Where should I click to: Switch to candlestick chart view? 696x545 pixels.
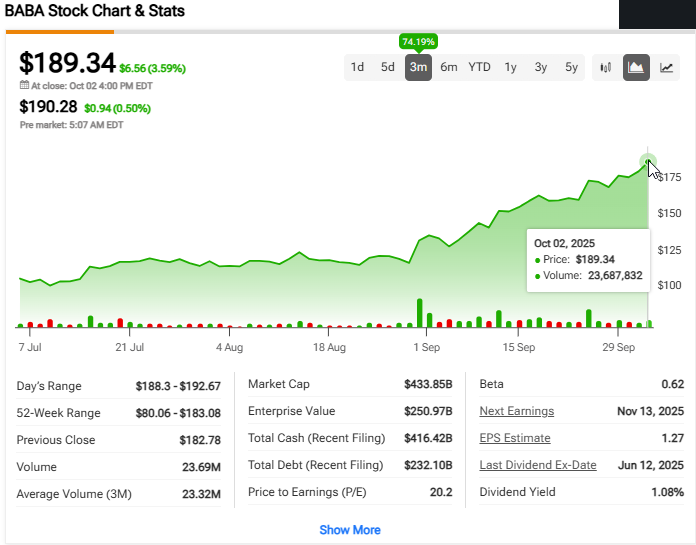coord(606,68)
